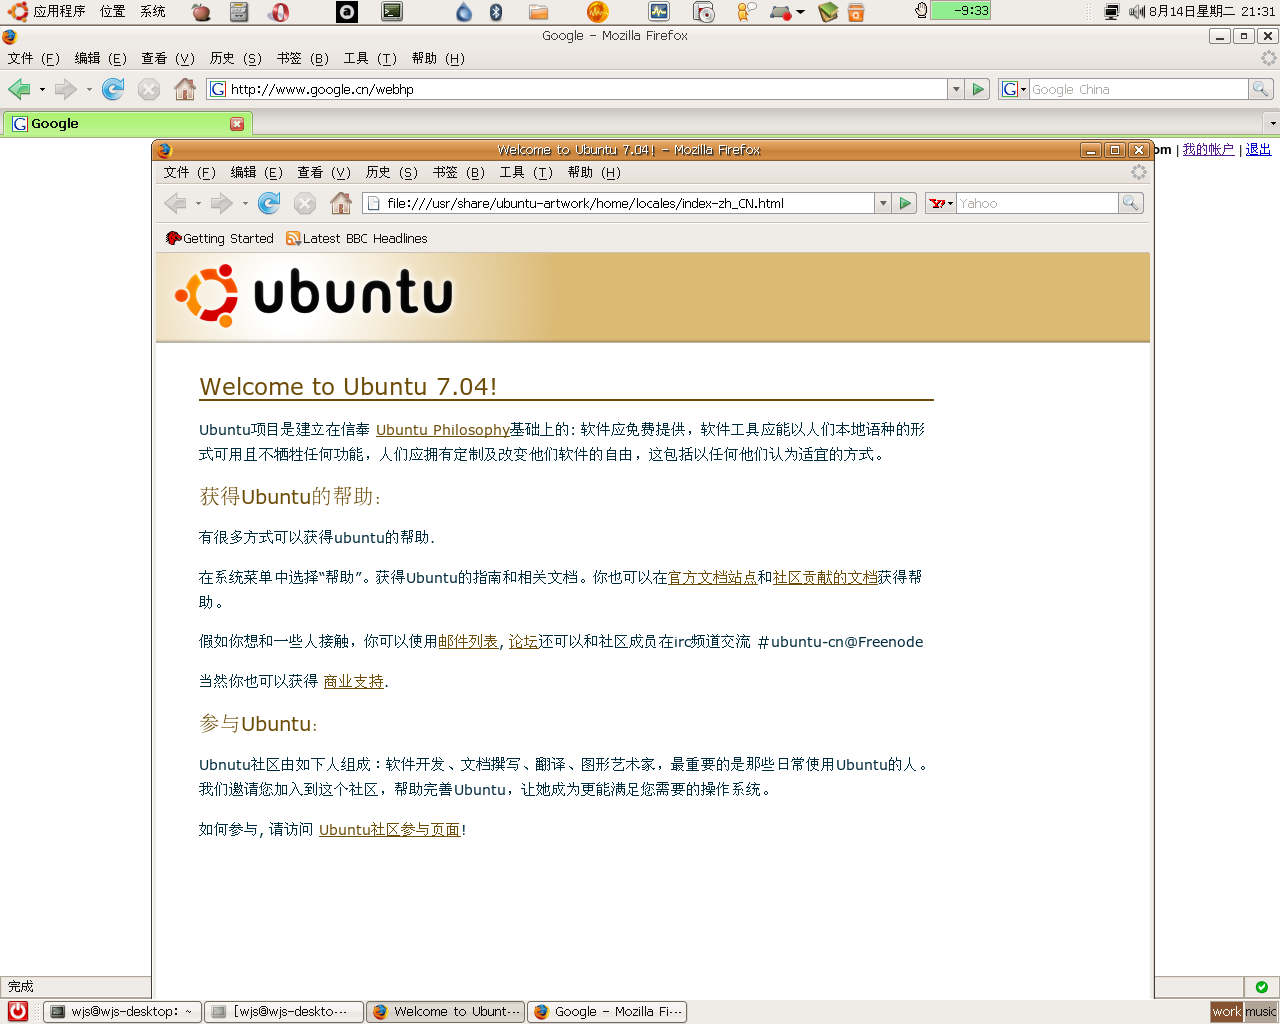Screen dimensions: 1280x1024
Task: Open the dictionary book icon in the top panel
Action: pos(828,12)
